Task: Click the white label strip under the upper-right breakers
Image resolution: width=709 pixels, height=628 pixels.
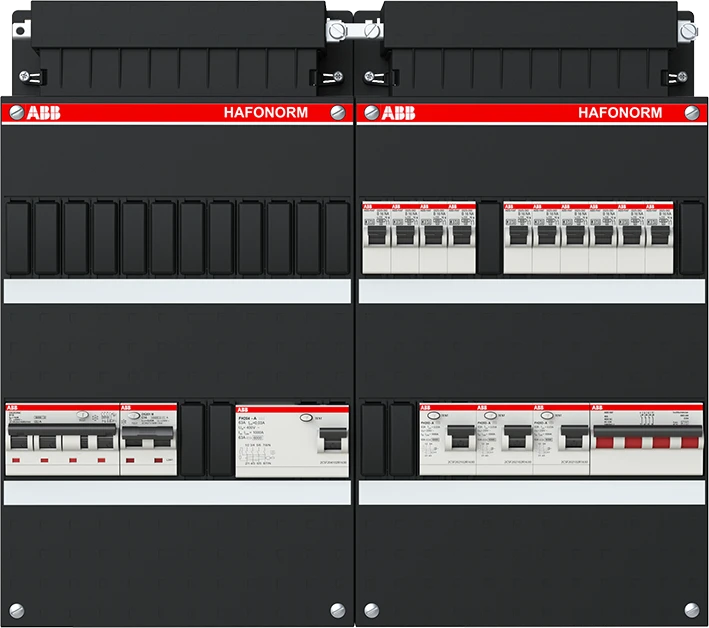Action: click(x=530, y=290)
